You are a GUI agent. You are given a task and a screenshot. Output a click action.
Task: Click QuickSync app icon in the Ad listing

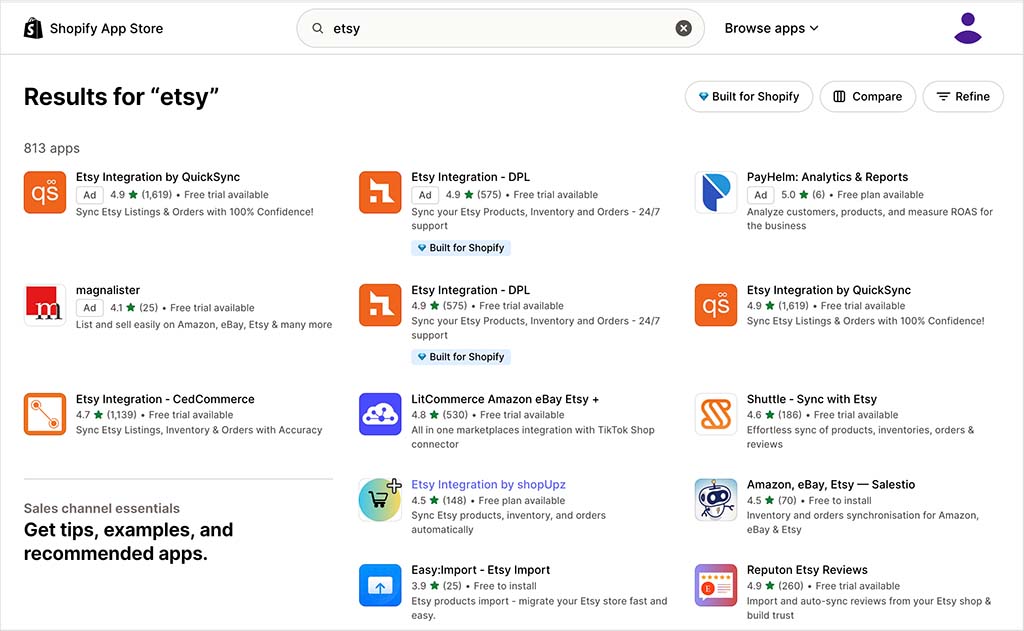coord(45,192)
